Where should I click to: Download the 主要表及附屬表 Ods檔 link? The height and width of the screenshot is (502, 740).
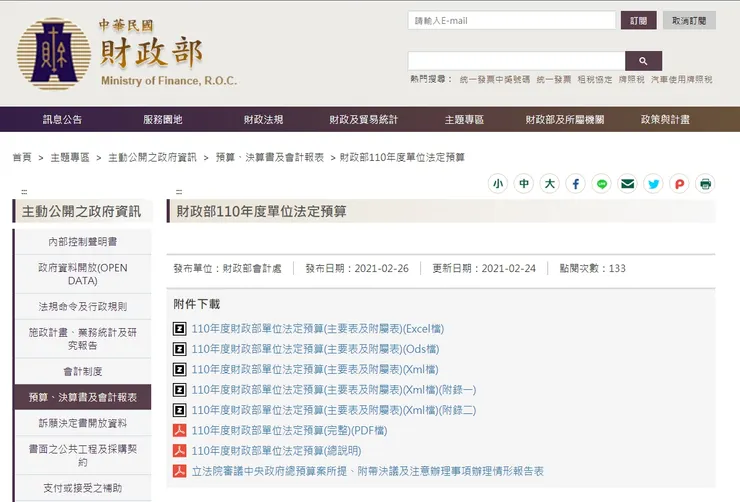click(x=315, y=349)
